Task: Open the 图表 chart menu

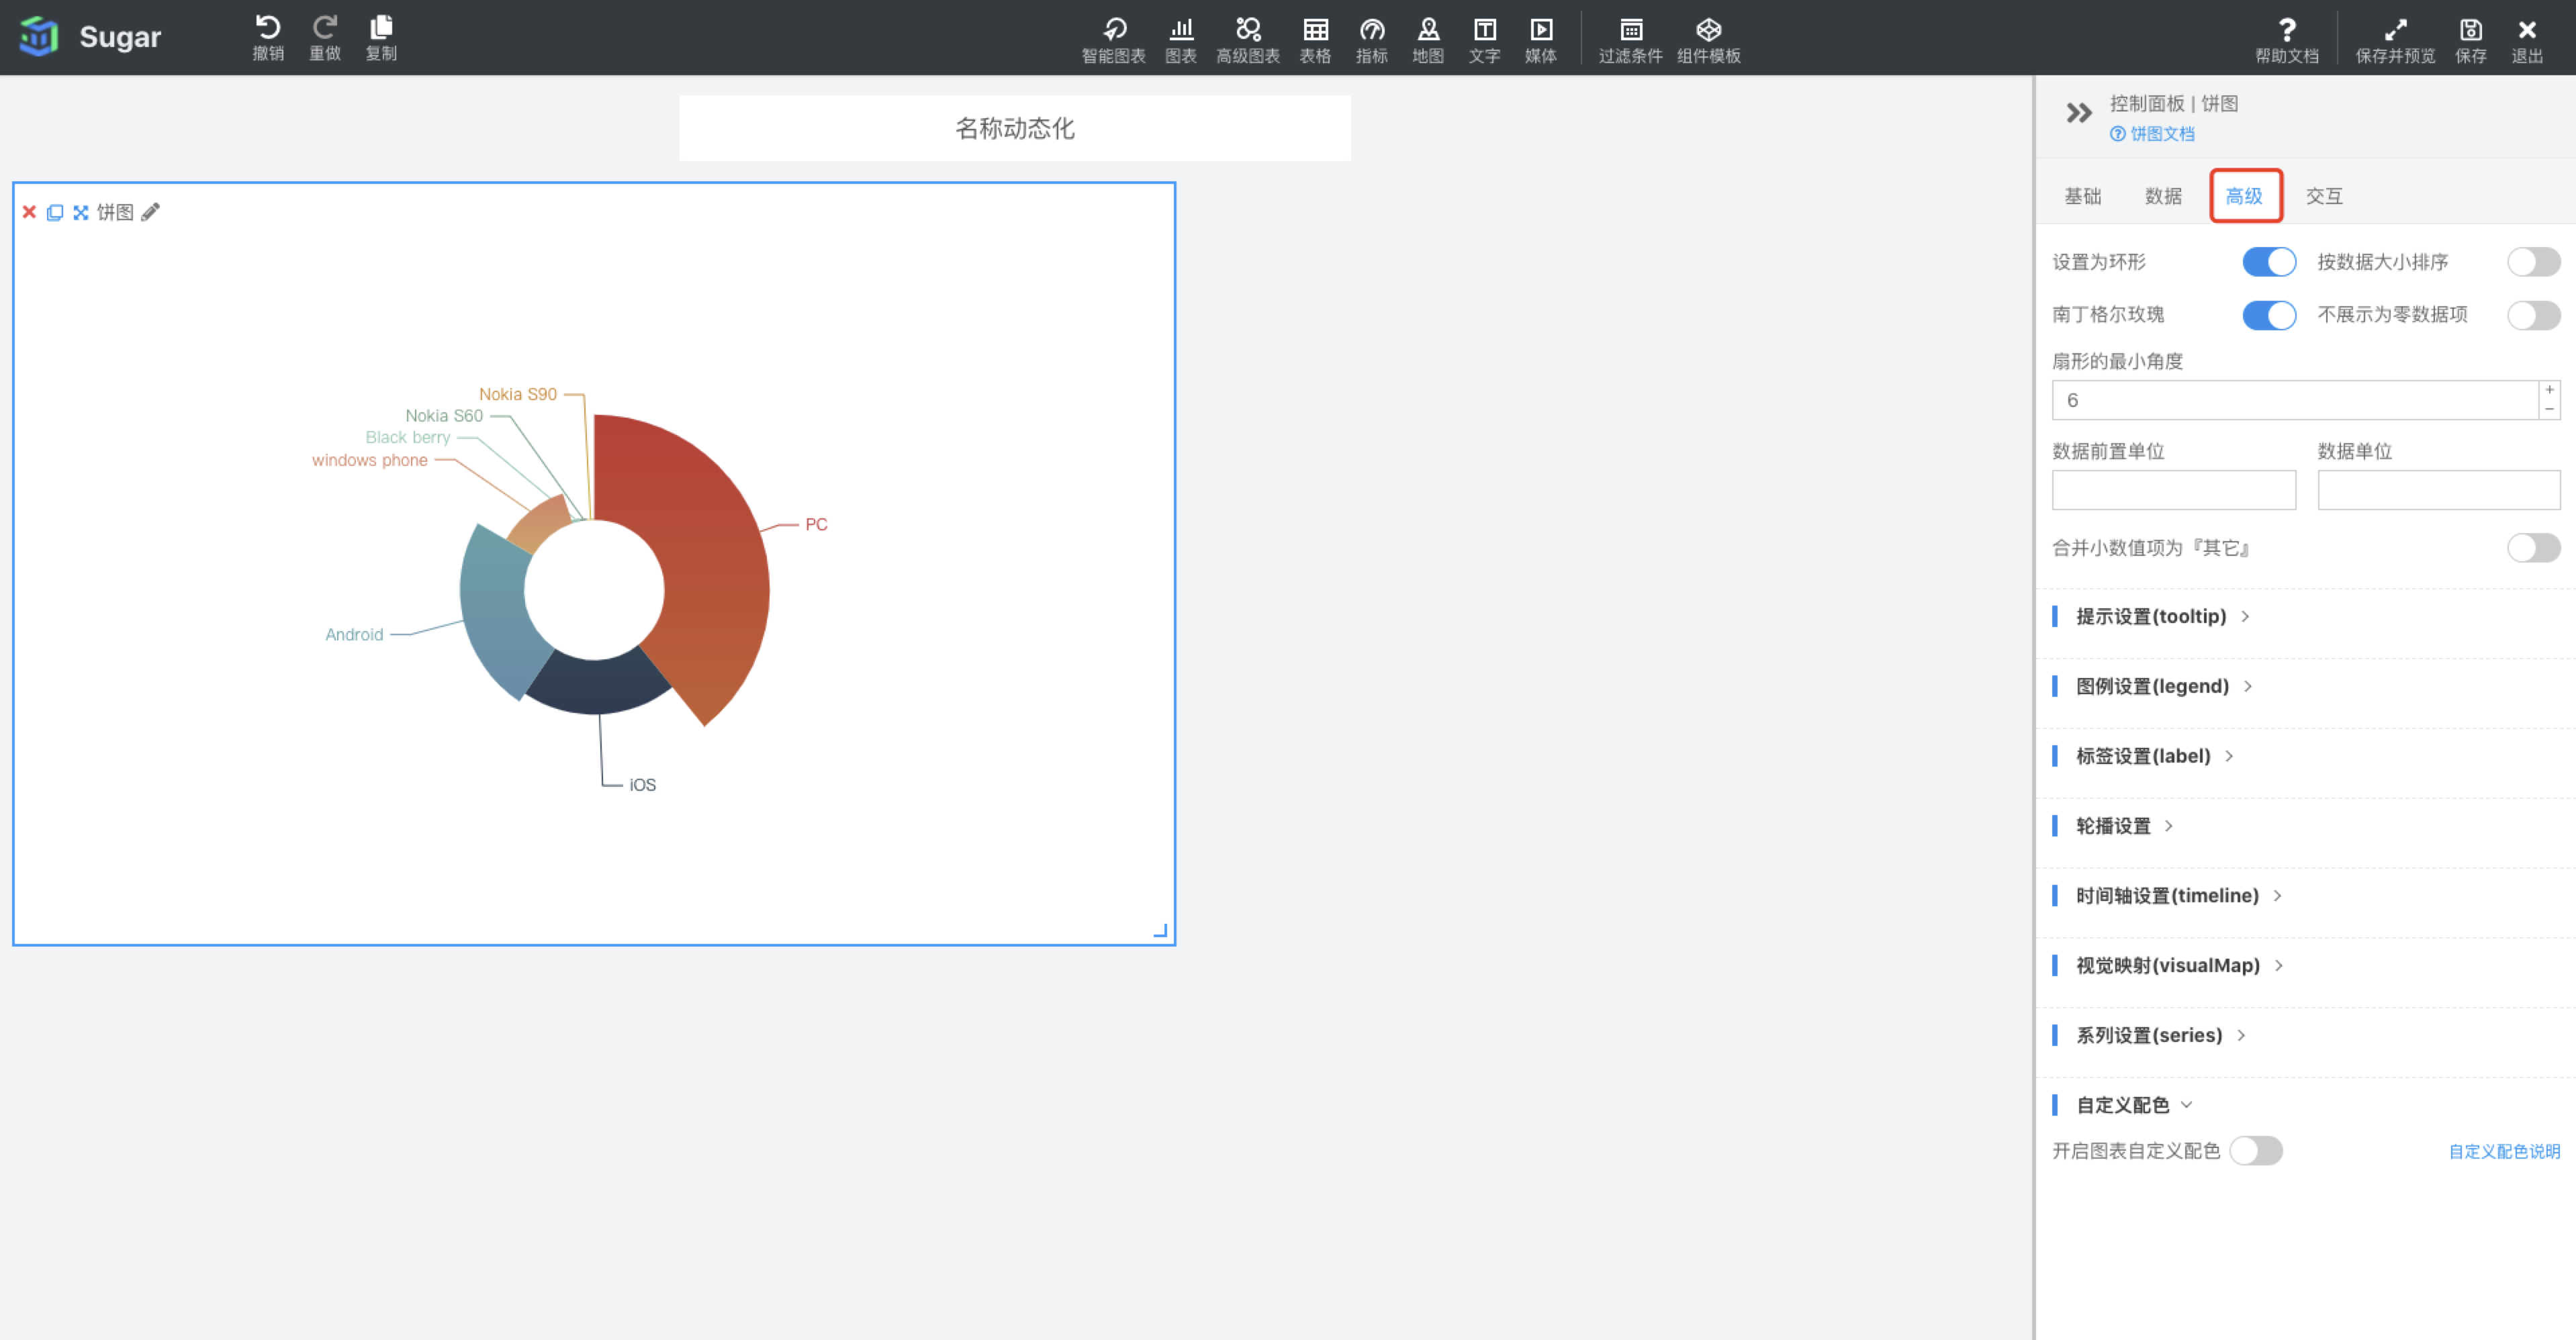Action: [x=1181, y=40]
